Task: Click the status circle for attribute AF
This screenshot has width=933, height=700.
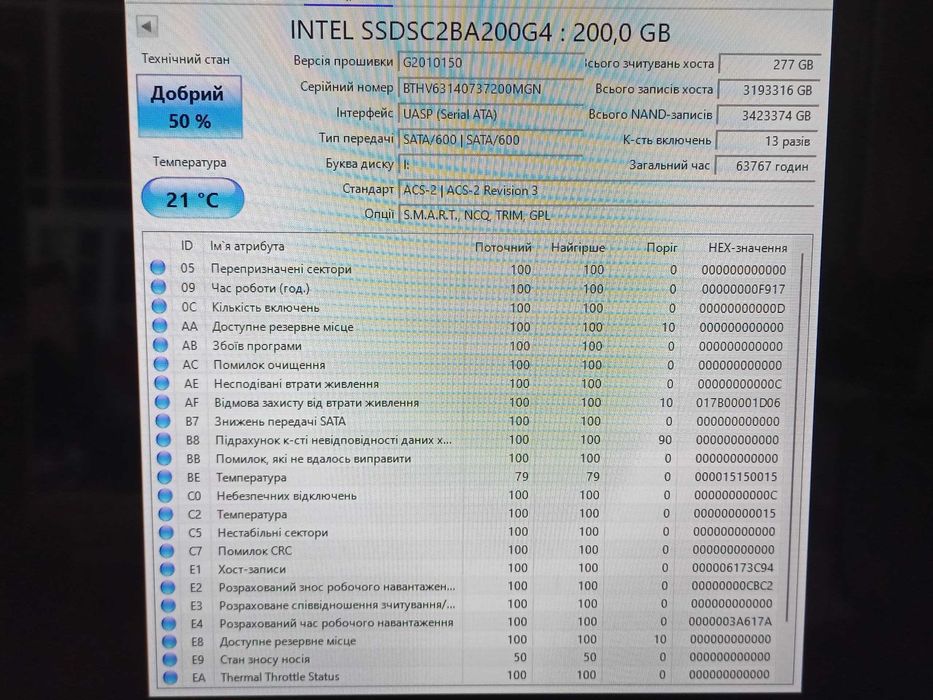Action: click(x=162, y=402)
